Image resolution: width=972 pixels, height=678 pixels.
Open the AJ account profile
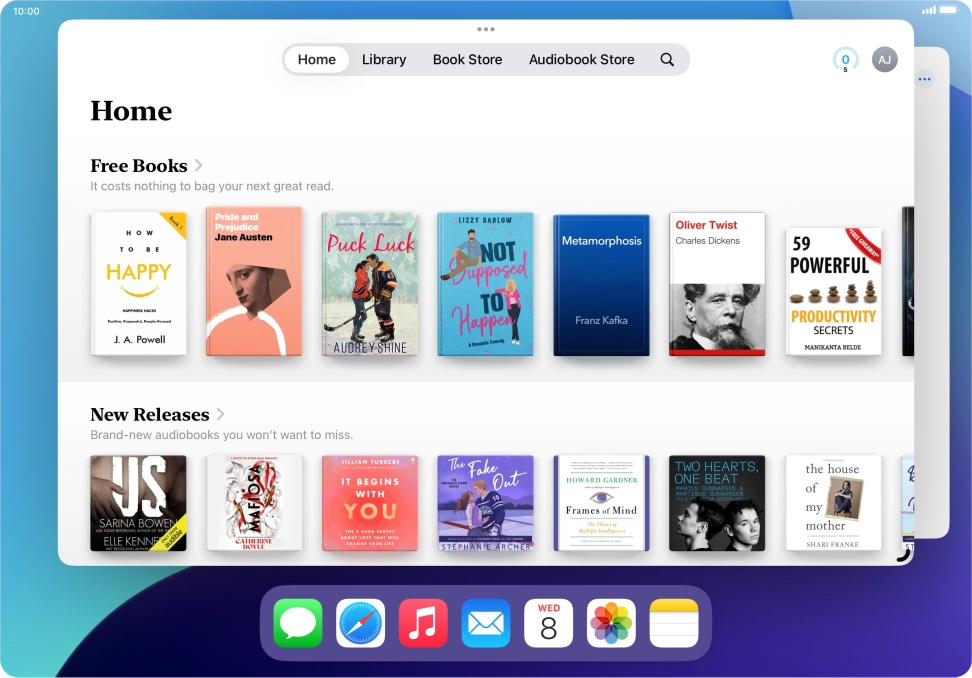[884, 59]
